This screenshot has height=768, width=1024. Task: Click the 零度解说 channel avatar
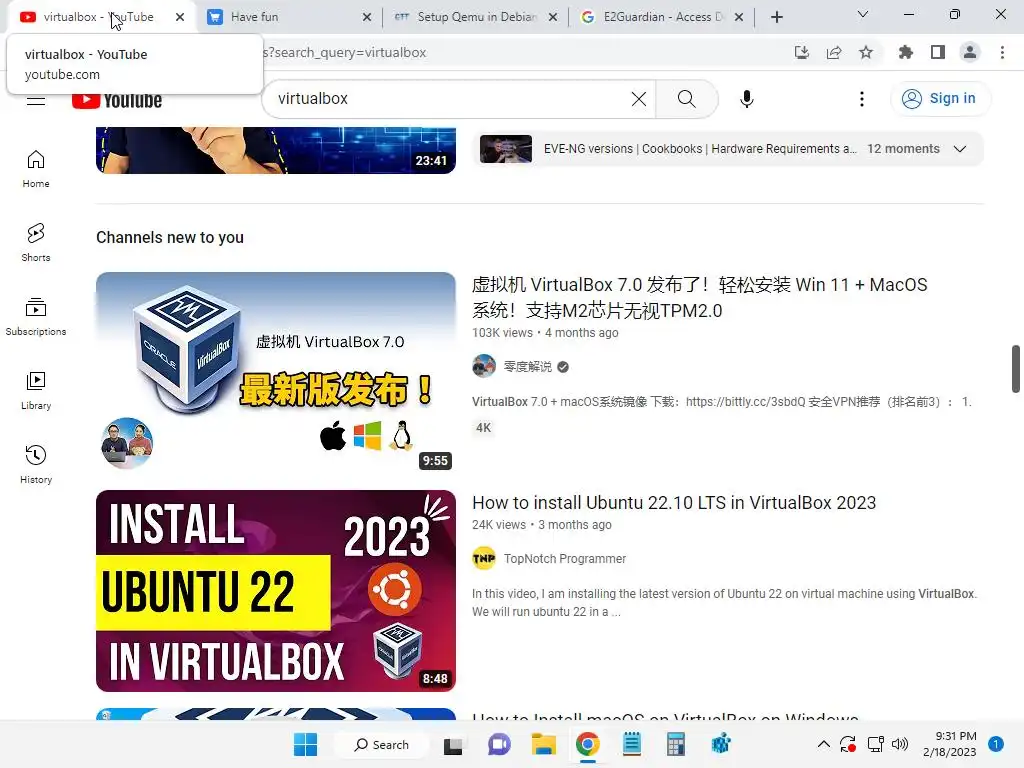[x=484, y=366]
